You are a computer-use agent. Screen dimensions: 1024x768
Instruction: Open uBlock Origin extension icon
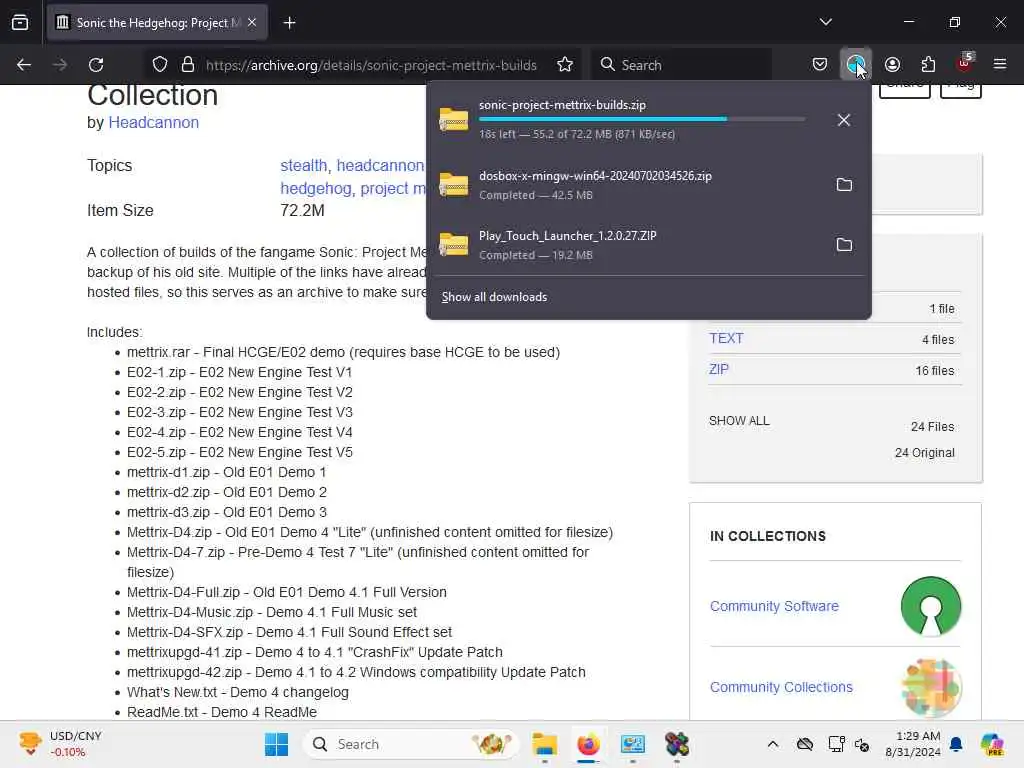tap(965, 63)
